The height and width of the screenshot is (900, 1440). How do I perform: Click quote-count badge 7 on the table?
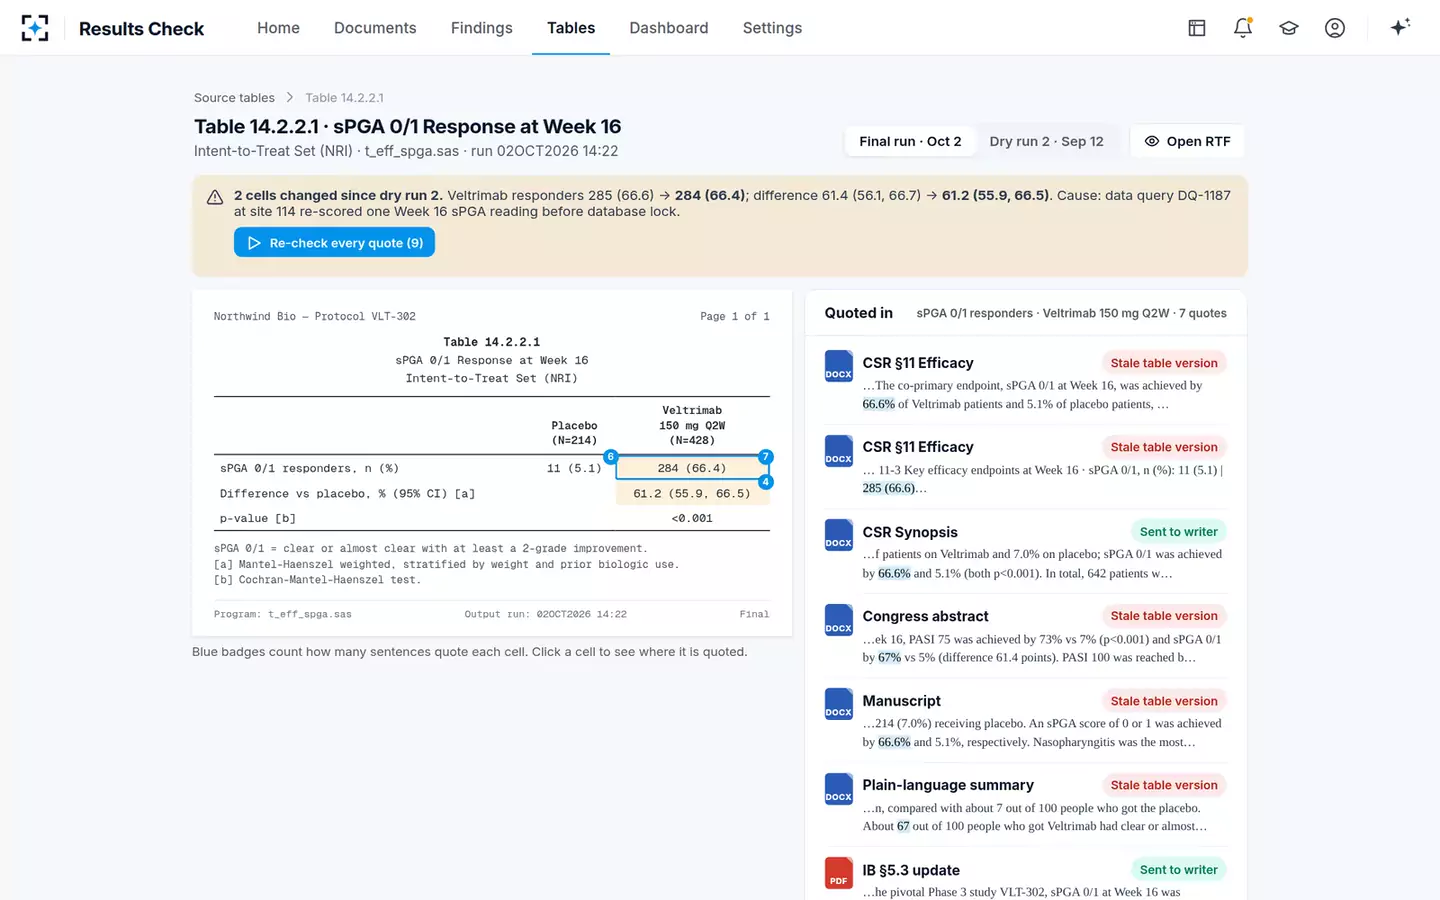766,457
